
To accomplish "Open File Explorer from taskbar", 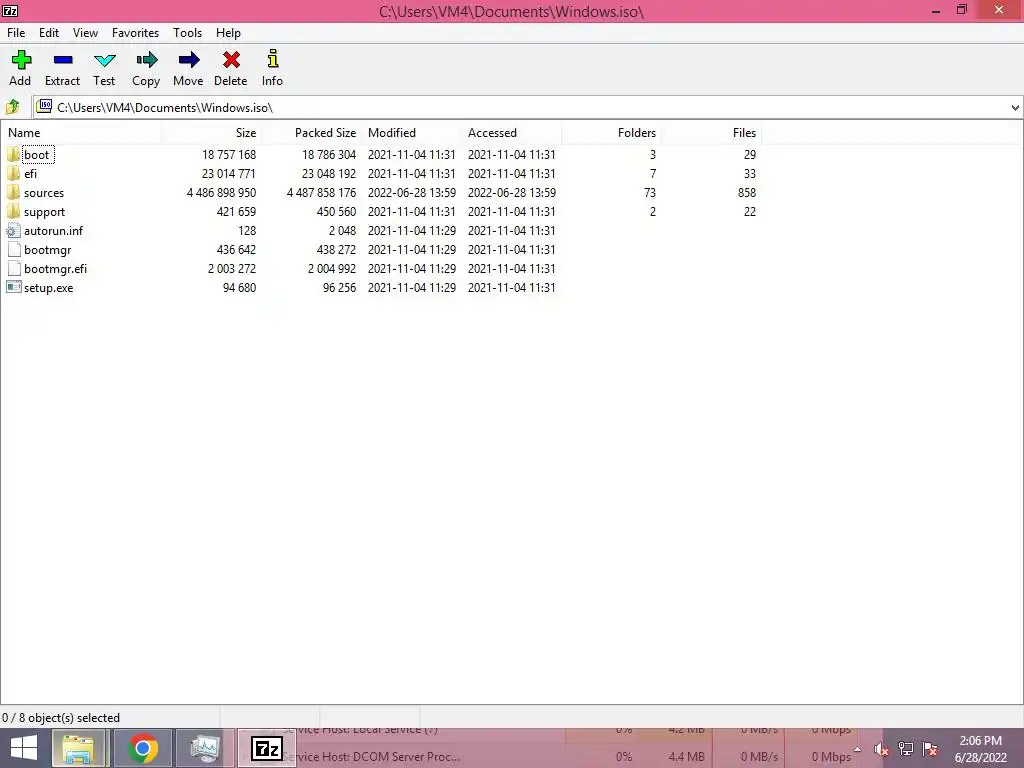I will (x=78, y=748).
